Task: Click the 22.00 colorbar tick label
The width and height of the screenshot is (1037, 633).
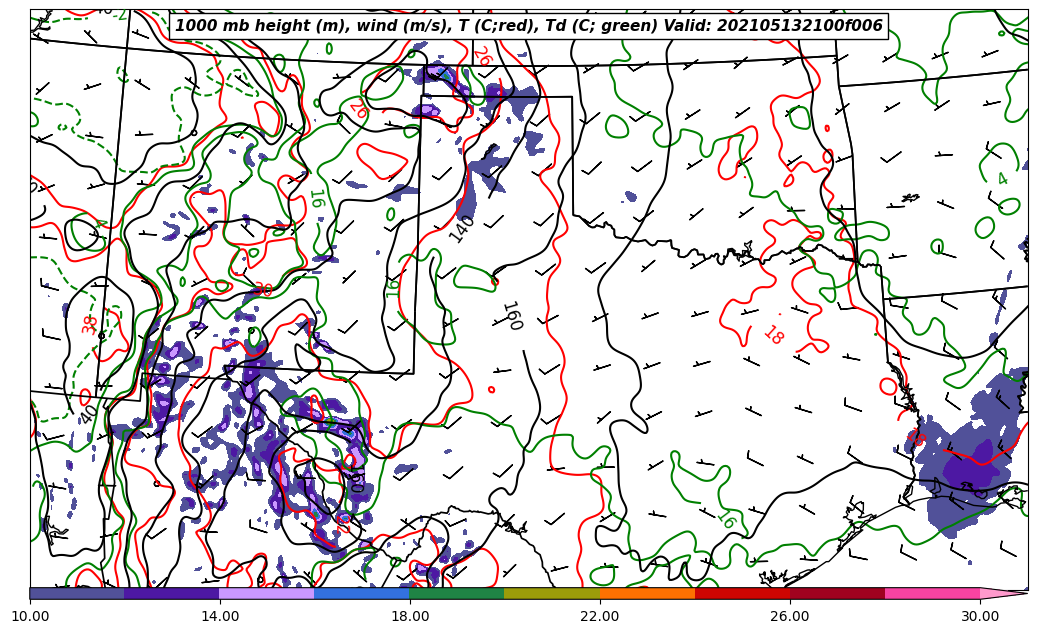Action: (x=600, y=616)
